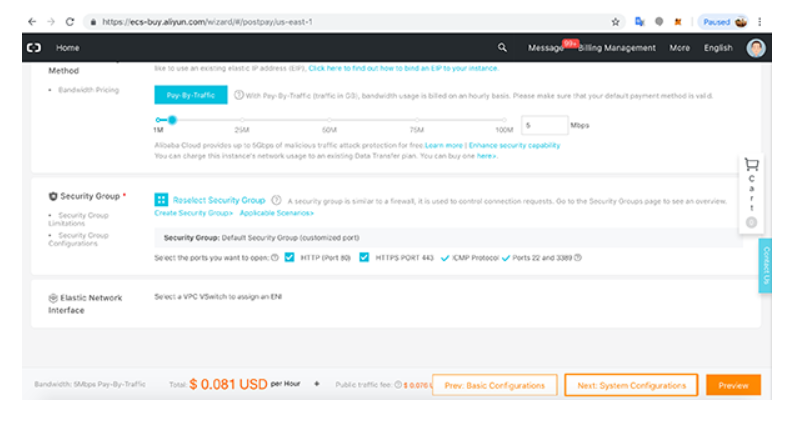Click Prev: Basic Configurations button
Screen dimensions: 795x428
tap(494, 385)
